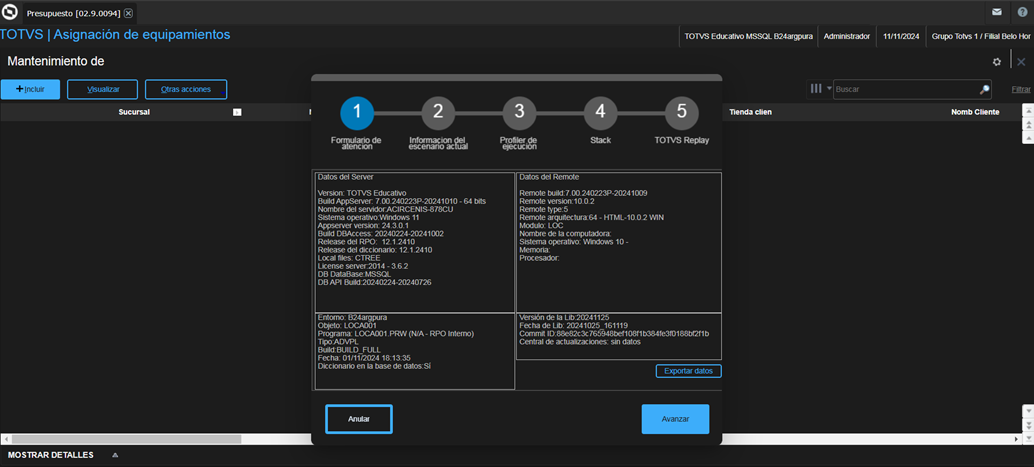
Task: Click the go-to-first-record arrow at the top of the scrollbar
Action: [1027, 109]
